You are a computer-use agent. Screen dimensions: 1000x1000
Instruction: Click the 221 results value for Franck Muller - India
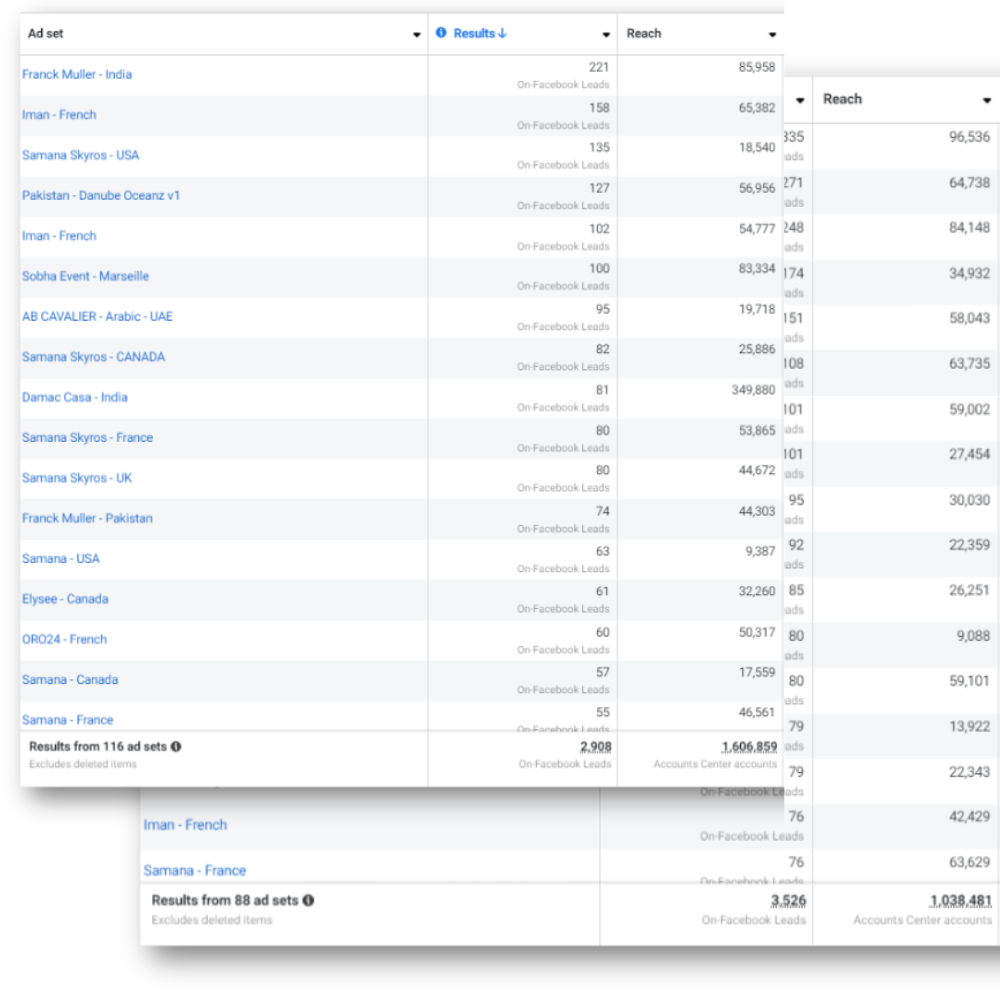(x=599, y=67)
